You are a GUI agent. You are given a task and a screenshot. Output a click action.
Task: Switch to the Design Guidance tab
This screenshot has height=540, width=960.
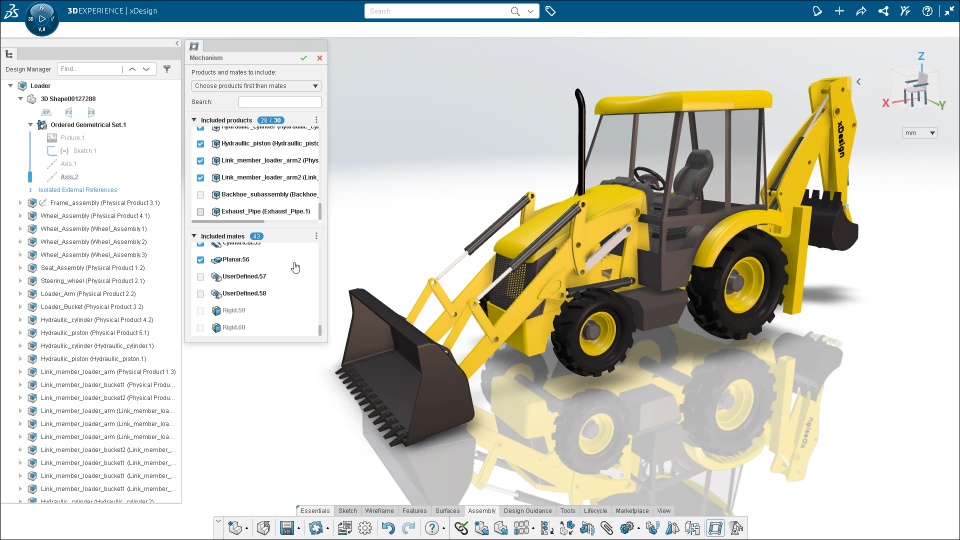528,511
